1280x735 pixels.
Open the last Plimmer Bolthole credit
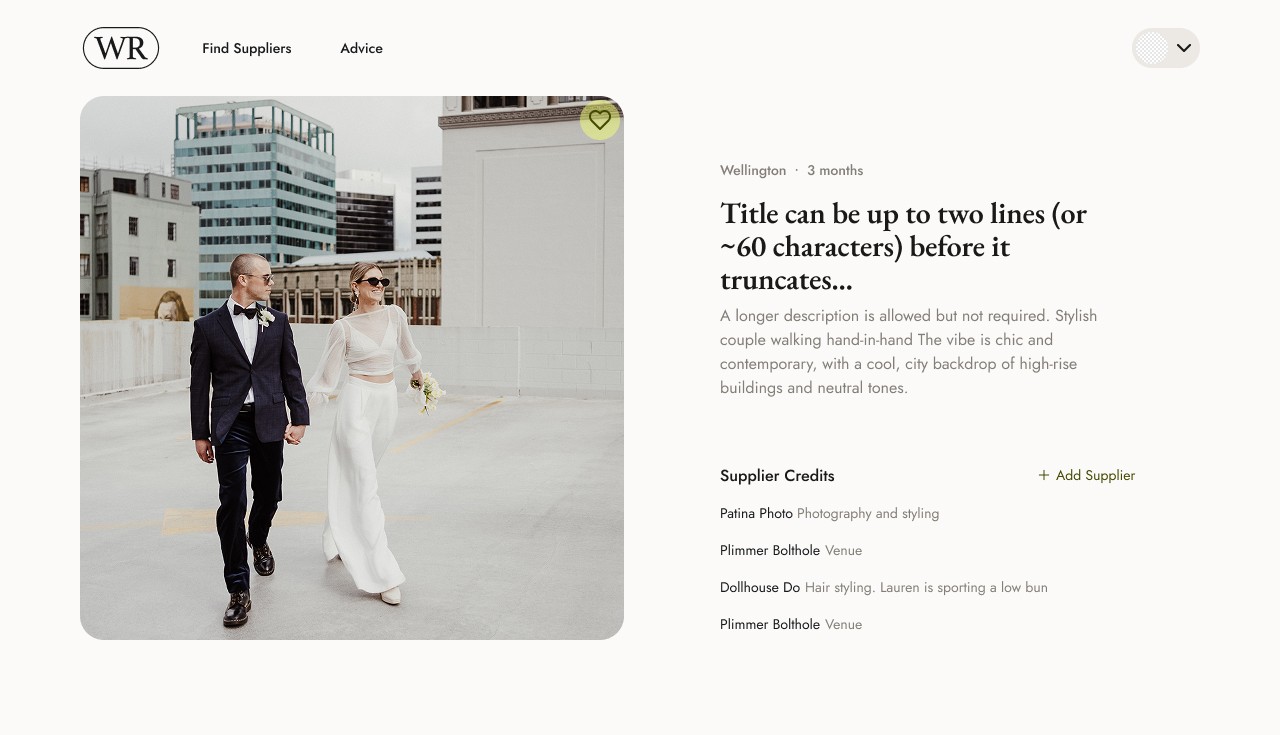click(x=770, y=624)
